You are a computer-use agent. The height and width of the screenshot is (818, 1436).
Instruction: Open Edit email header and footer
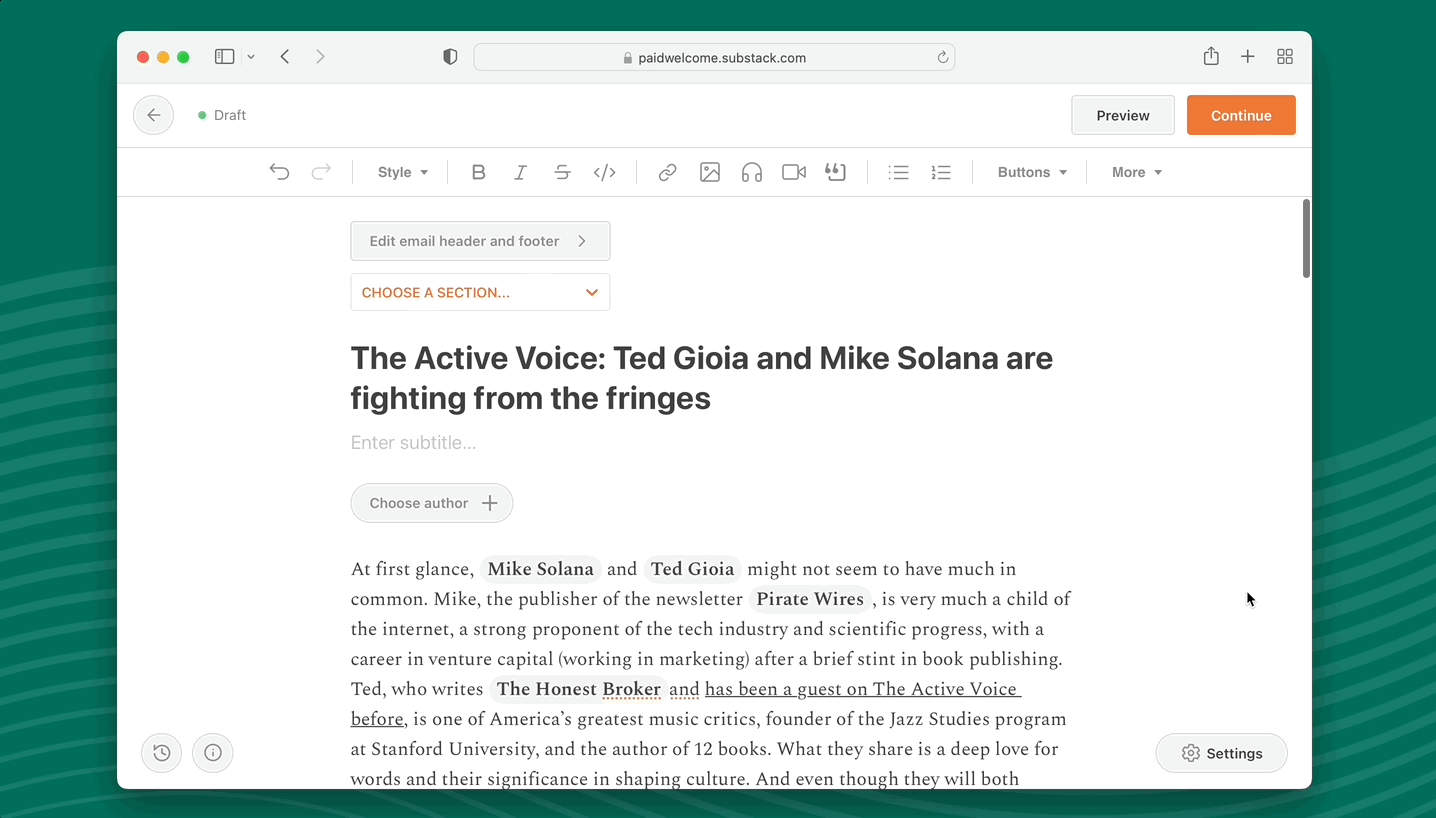tap(480, 241)
